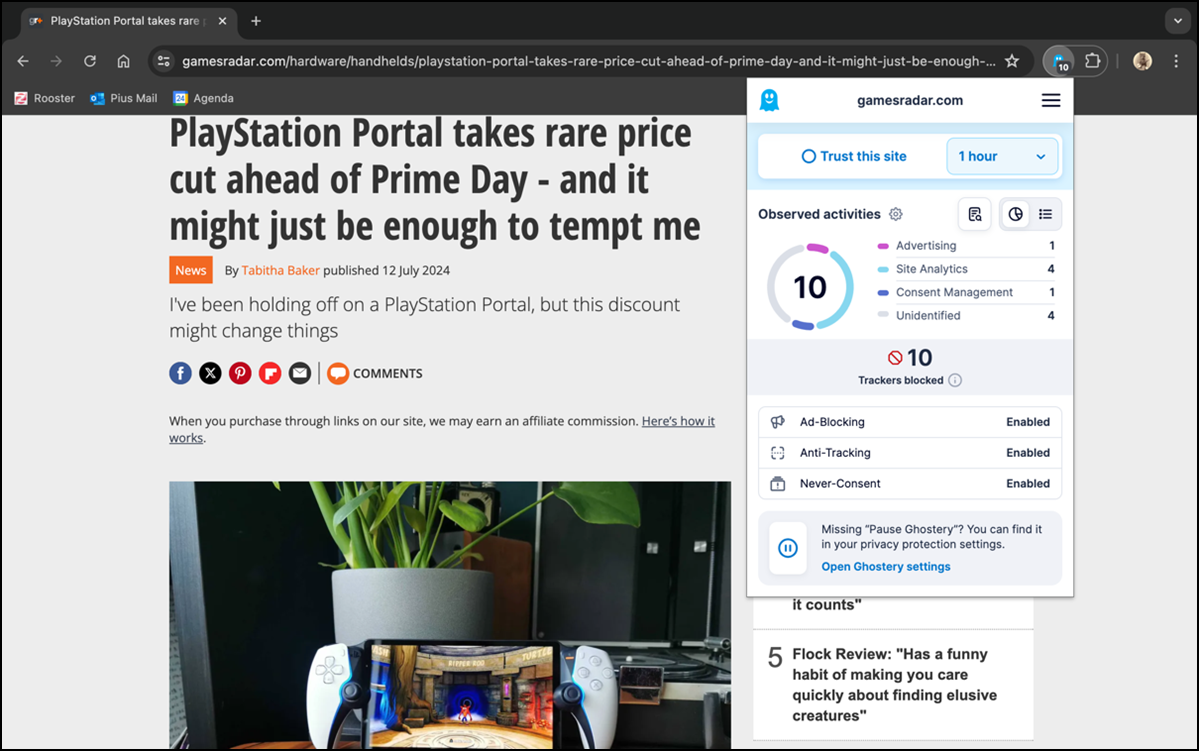Switch to list view of activities
Viewport: 1199px width, 751px height.
pos(1045,214)
